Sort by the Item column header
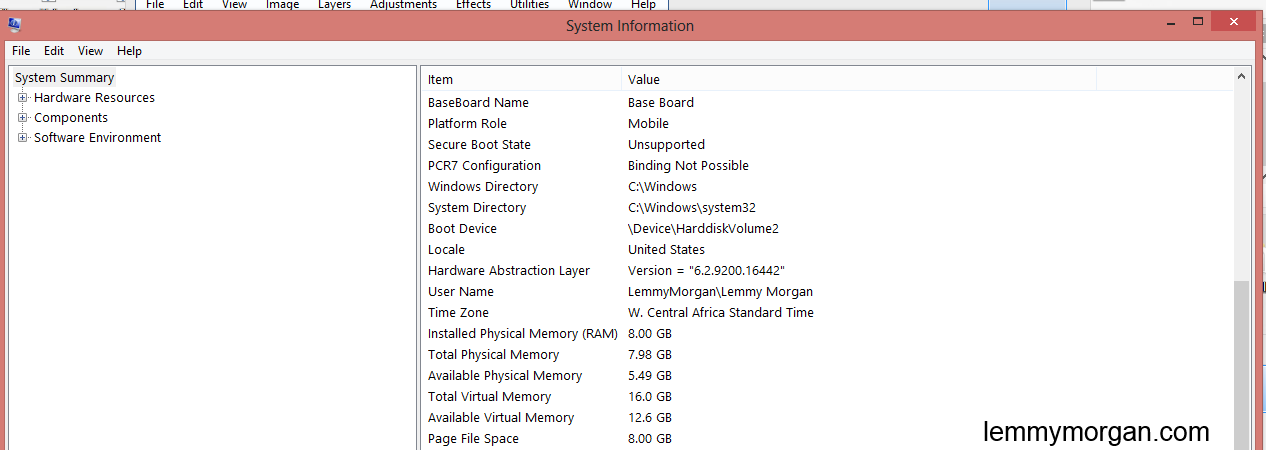 click(x=521, y=79)
